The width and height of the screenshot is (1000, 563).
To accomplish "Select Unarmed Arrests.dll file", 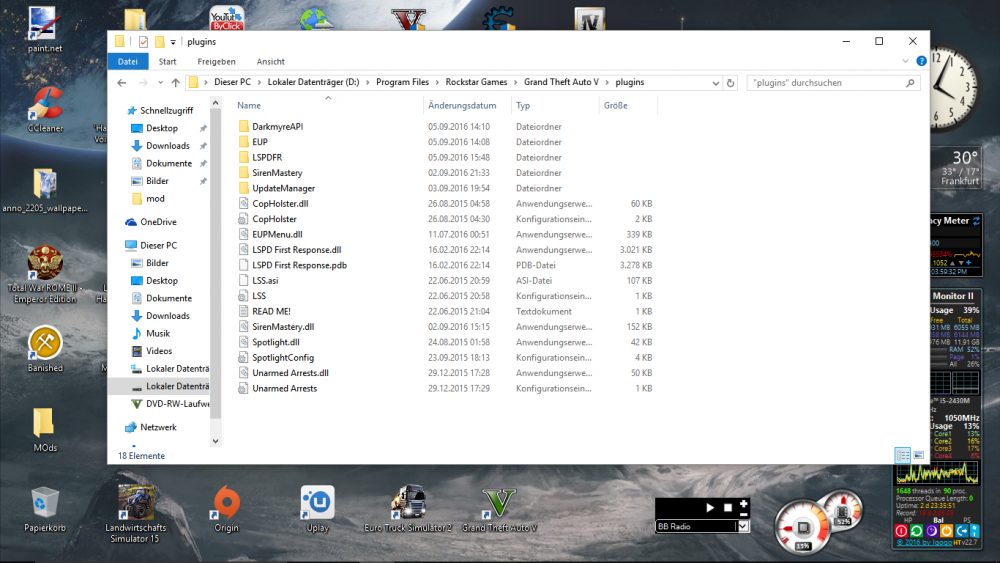I will coord(290,373).
